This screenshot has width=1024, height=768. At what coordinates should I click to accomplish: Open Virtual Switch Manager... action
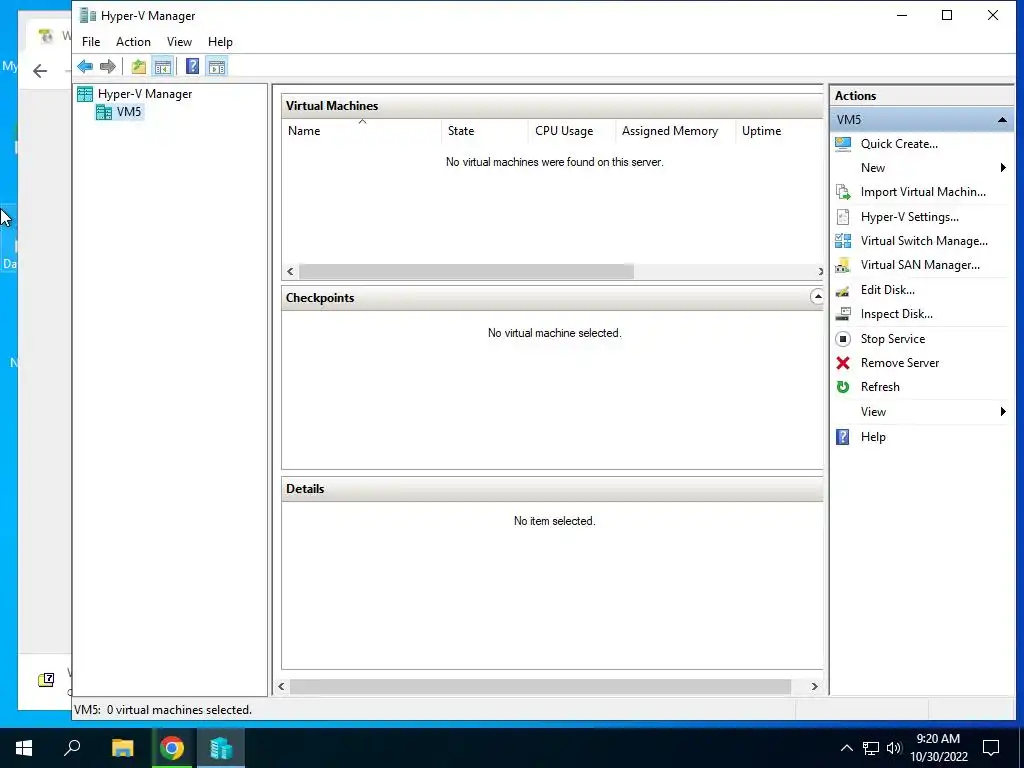pyautogui.click(x=924, y=241)
